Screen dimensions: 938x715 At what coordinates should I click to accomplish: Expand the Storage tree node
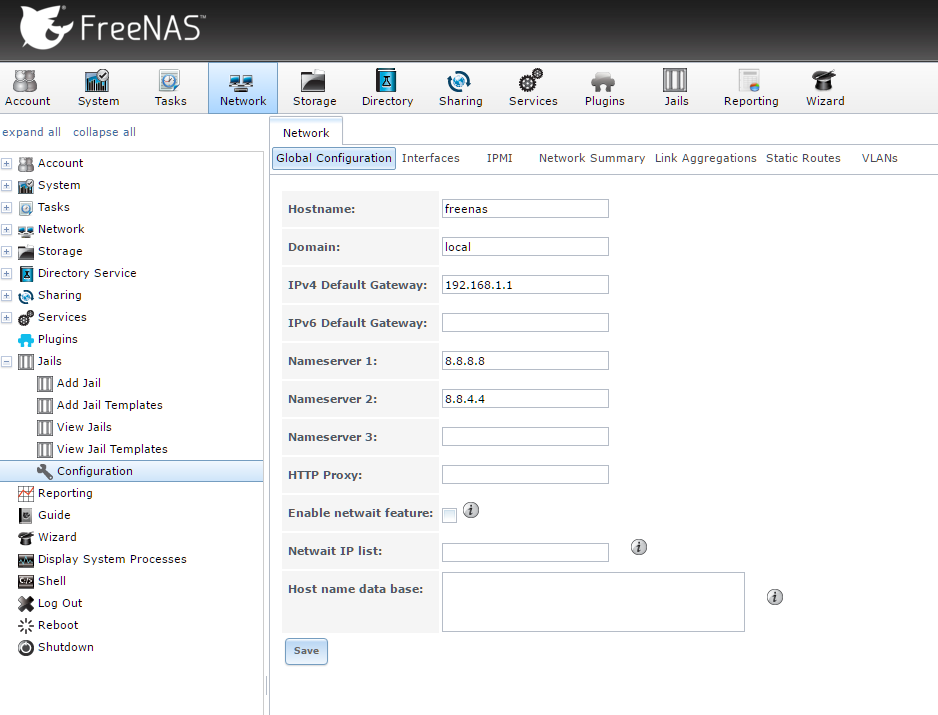point(7,251)
